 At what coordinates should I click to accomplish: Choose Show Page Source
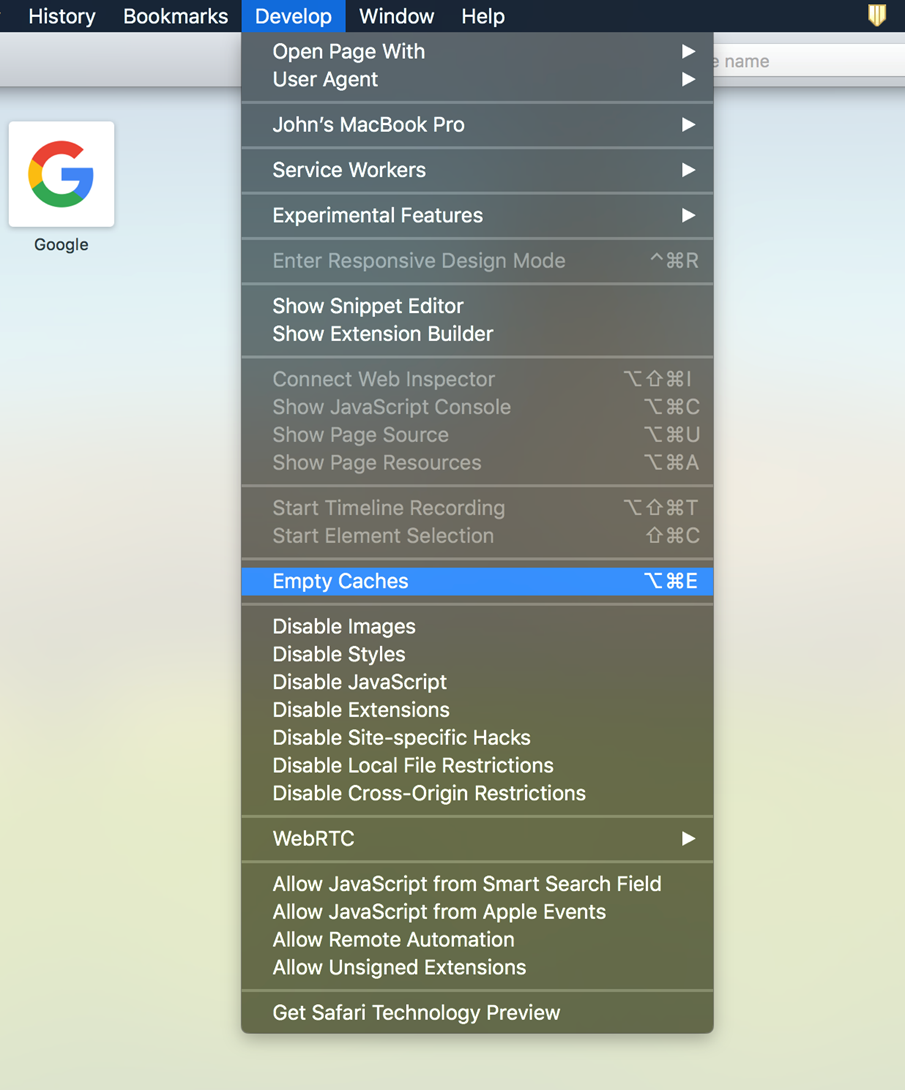[x=478, y=434]
